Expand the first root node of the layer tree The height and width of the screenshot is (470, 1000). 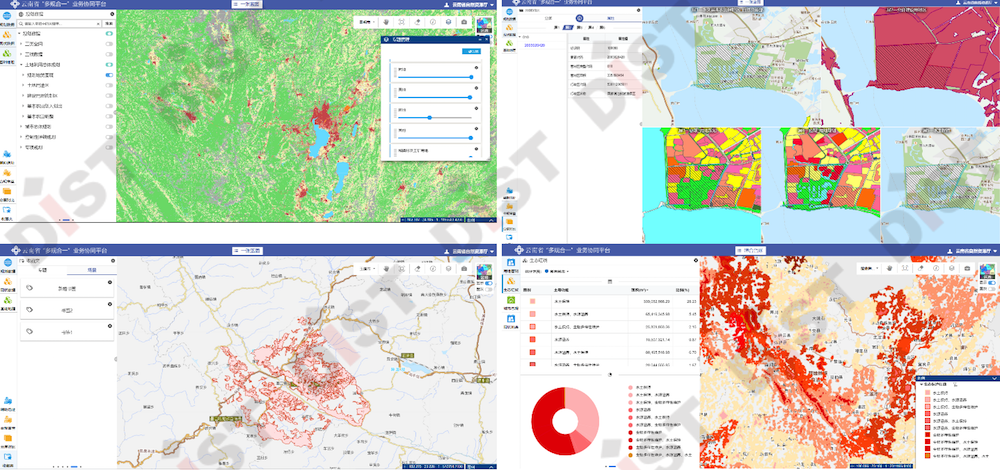(23, 33)
